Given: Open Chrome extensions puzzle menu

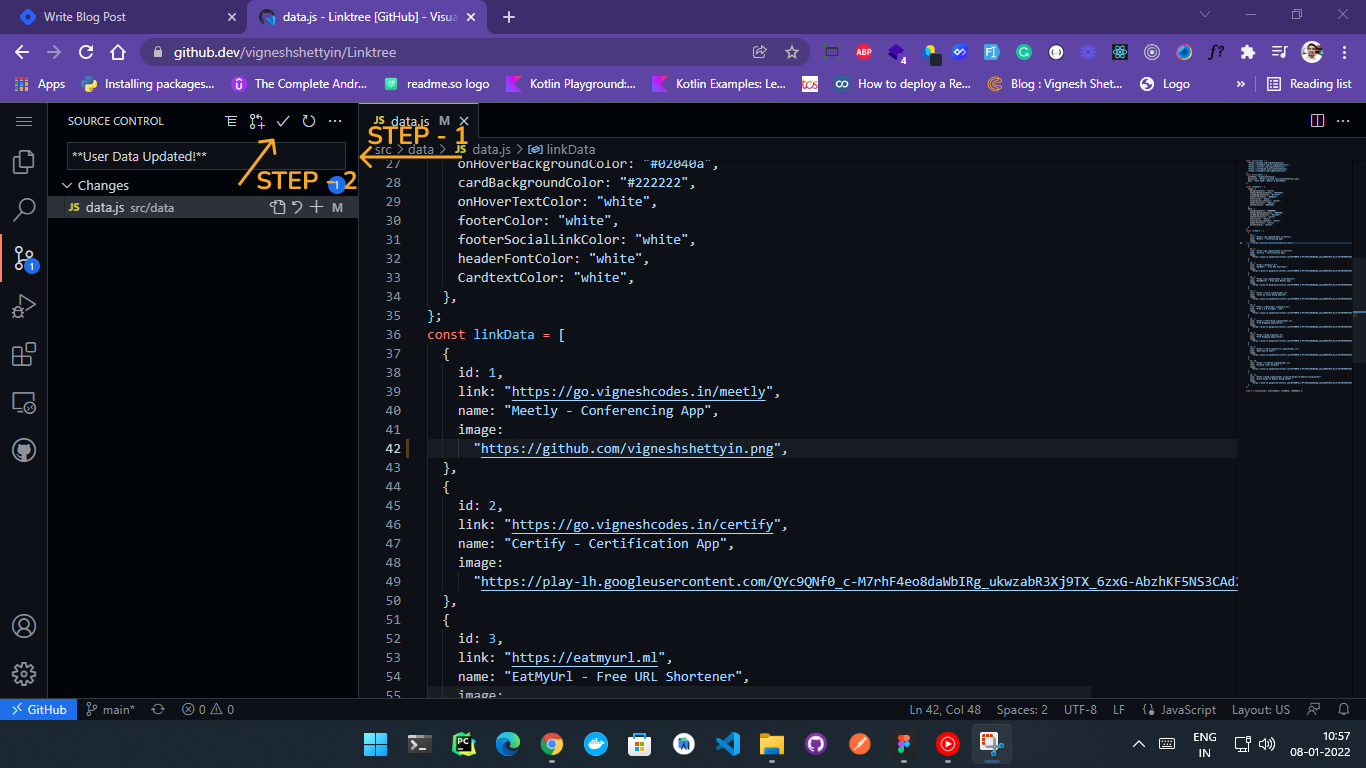Looking at the screenshot, I should [1248, 52].
